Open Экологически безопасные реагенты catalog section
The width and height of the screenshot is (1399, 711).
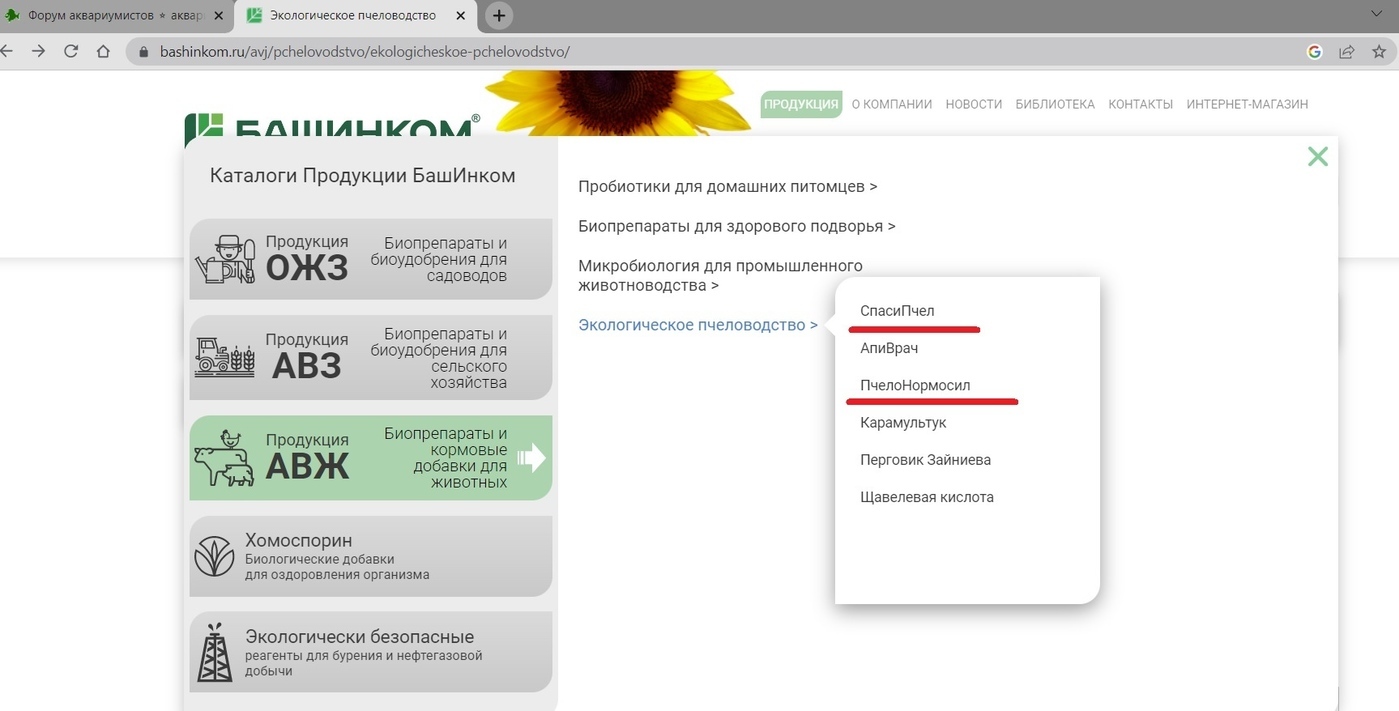pyautogui.click(x=371, y=652)
